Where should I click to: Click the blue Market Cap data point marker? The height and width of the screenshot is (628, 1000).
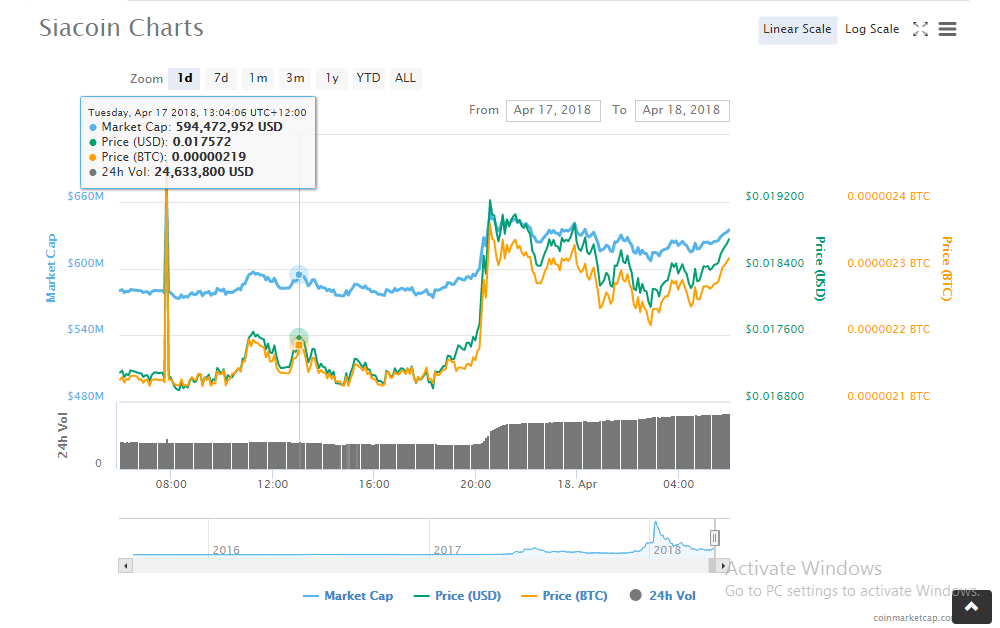(x=298, y=275)
